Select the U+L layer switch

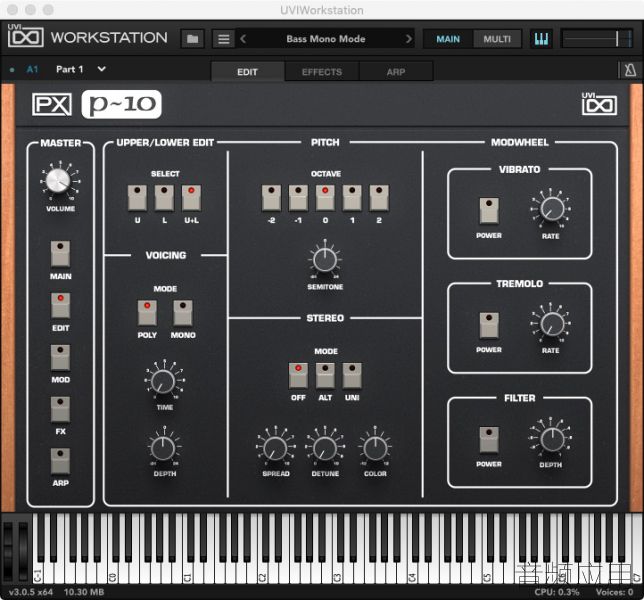(191, 198)
